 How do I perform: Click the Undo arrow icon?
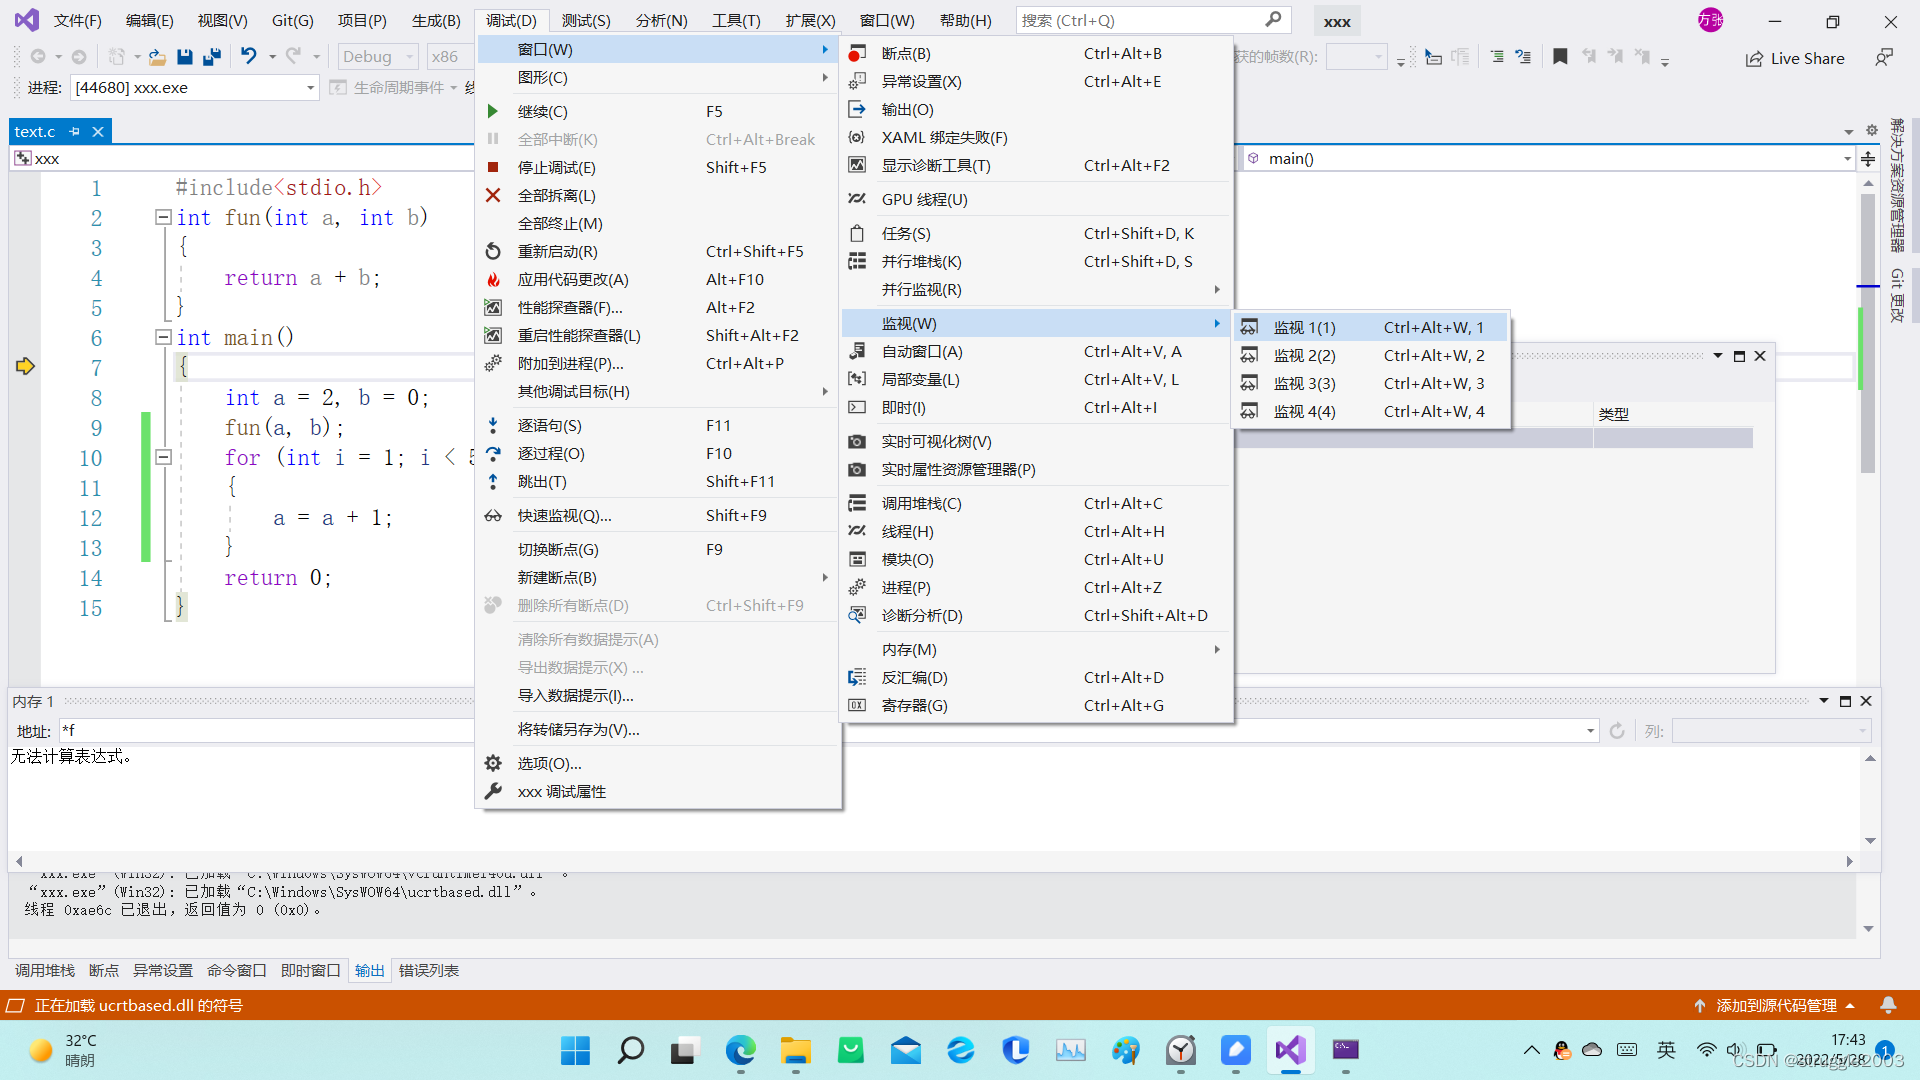(249, 57)
